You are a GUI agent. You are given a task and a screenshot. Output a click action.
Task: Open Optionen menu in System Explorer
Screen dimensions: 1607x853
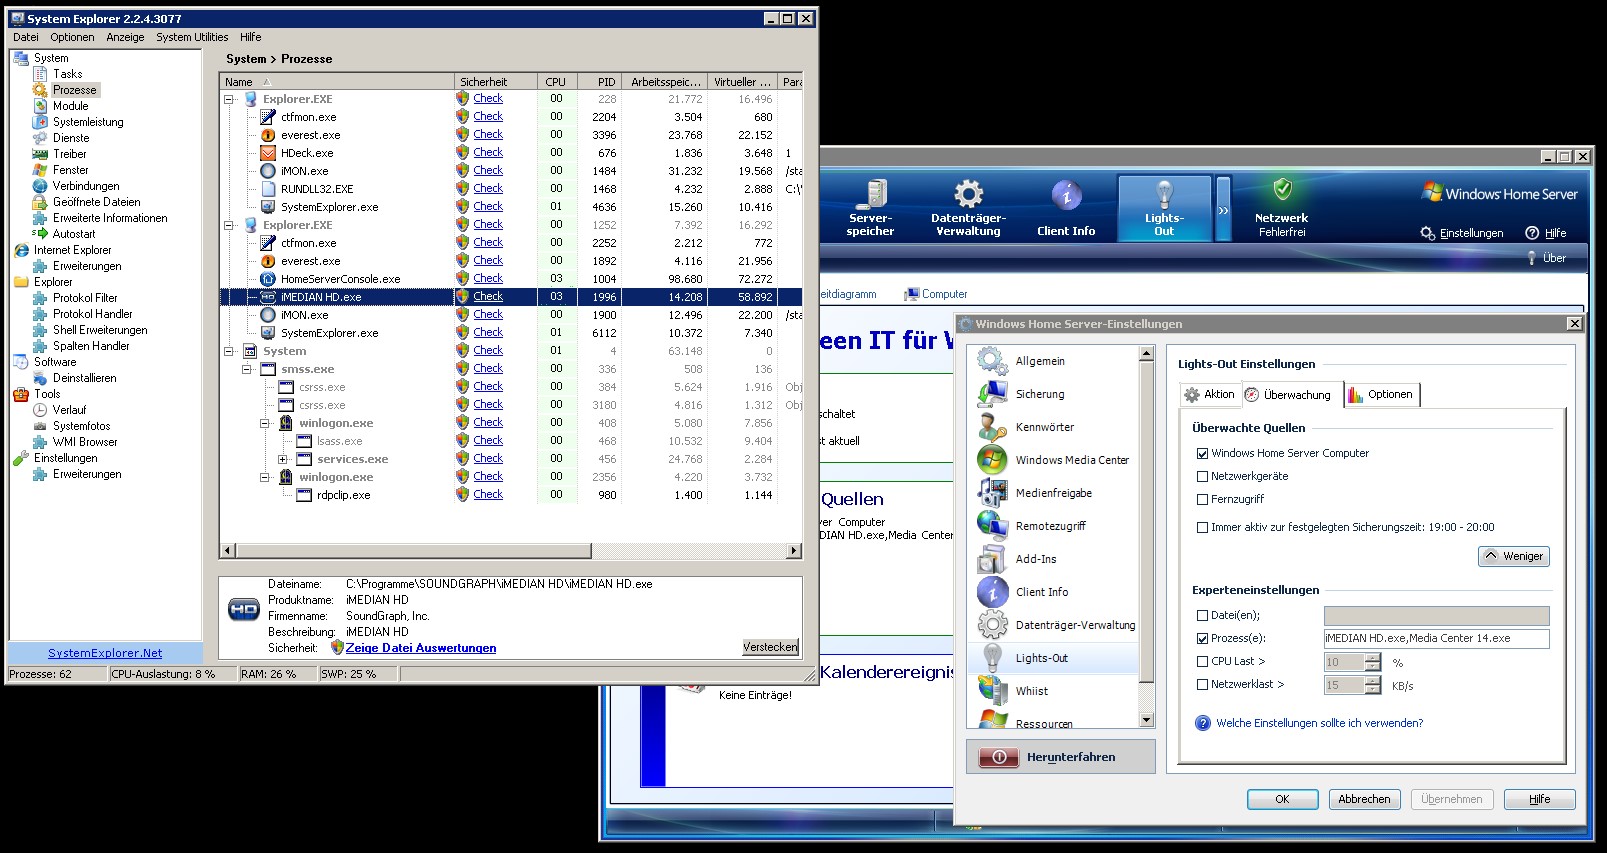tap(72, 37)
